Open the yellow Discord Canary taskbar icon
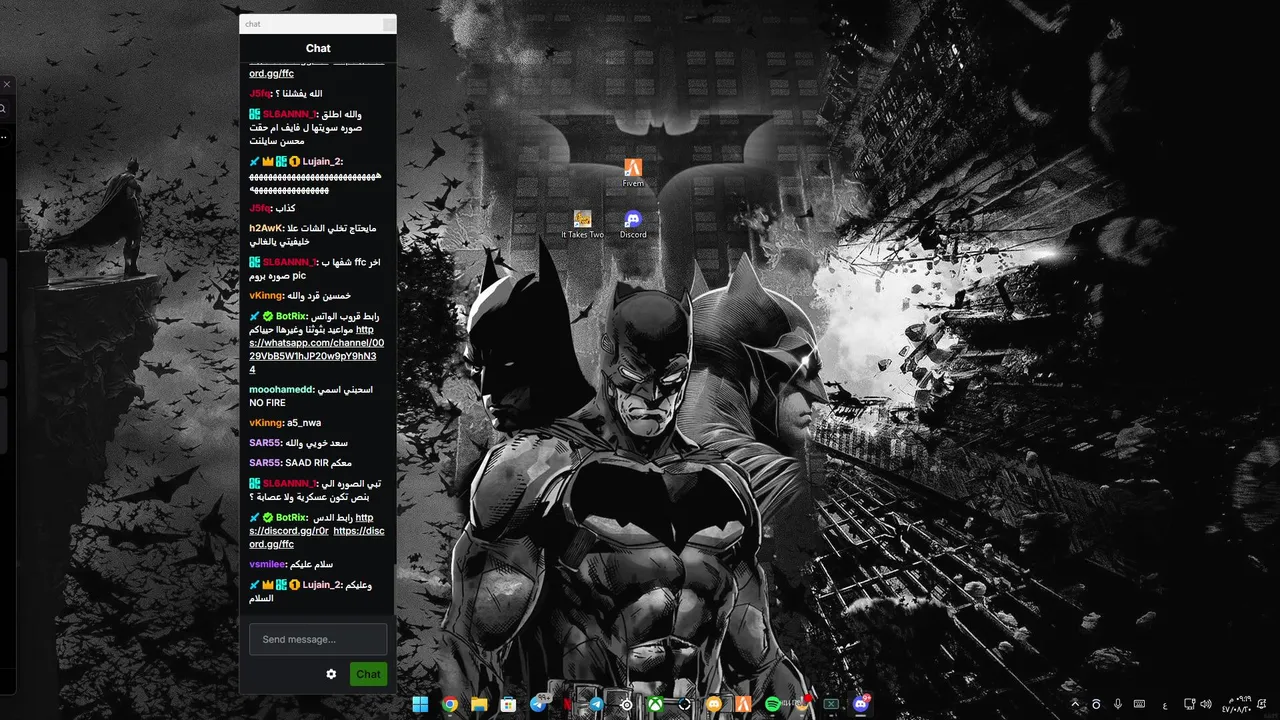This screenshot has height=720, width=1280. pyautogui.click(x=714, y=704)
